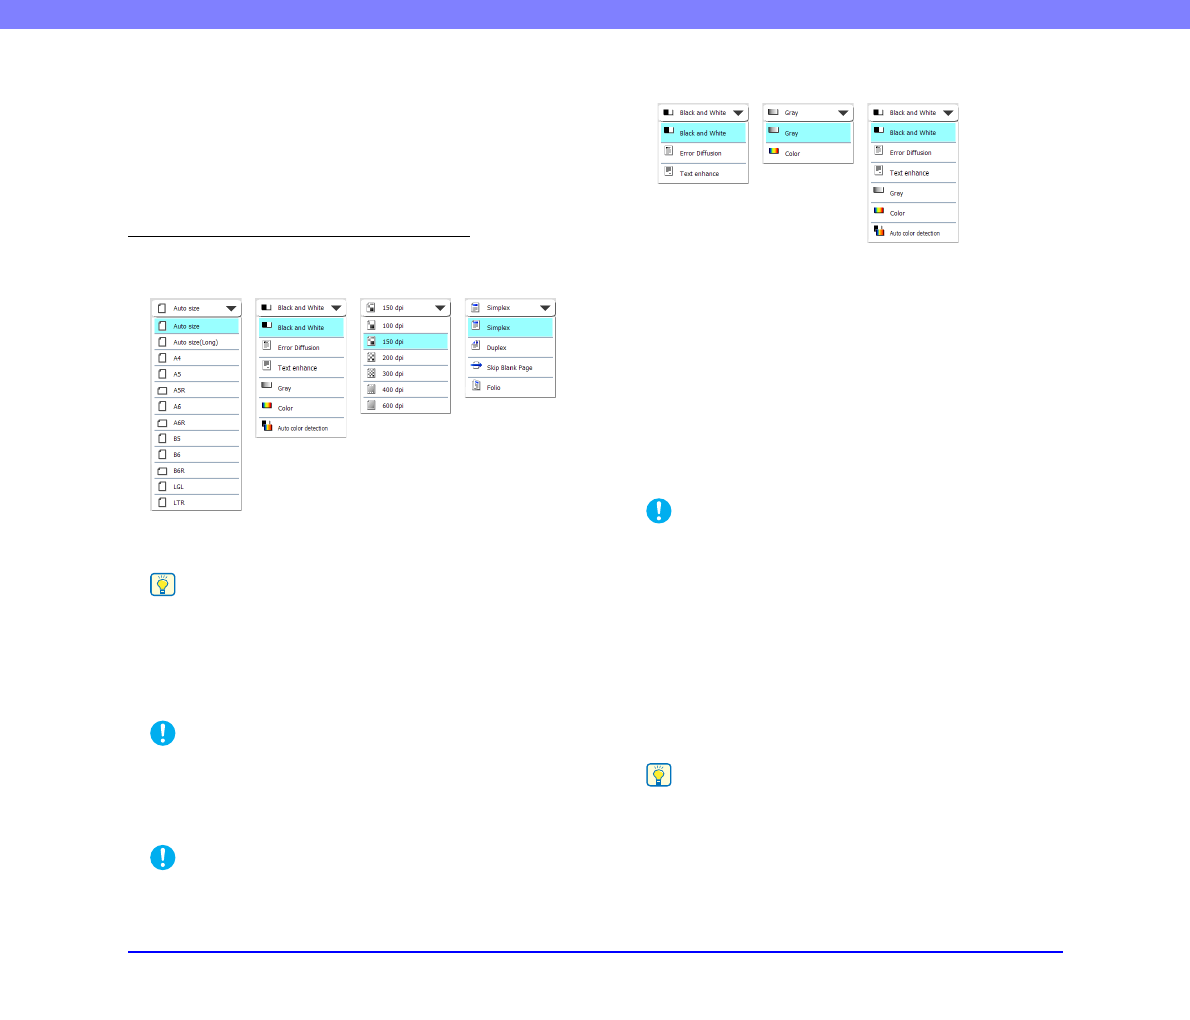Click the 400 dpi resolution icon
The image size is (1190, 1020).
(x=371, y=389)
